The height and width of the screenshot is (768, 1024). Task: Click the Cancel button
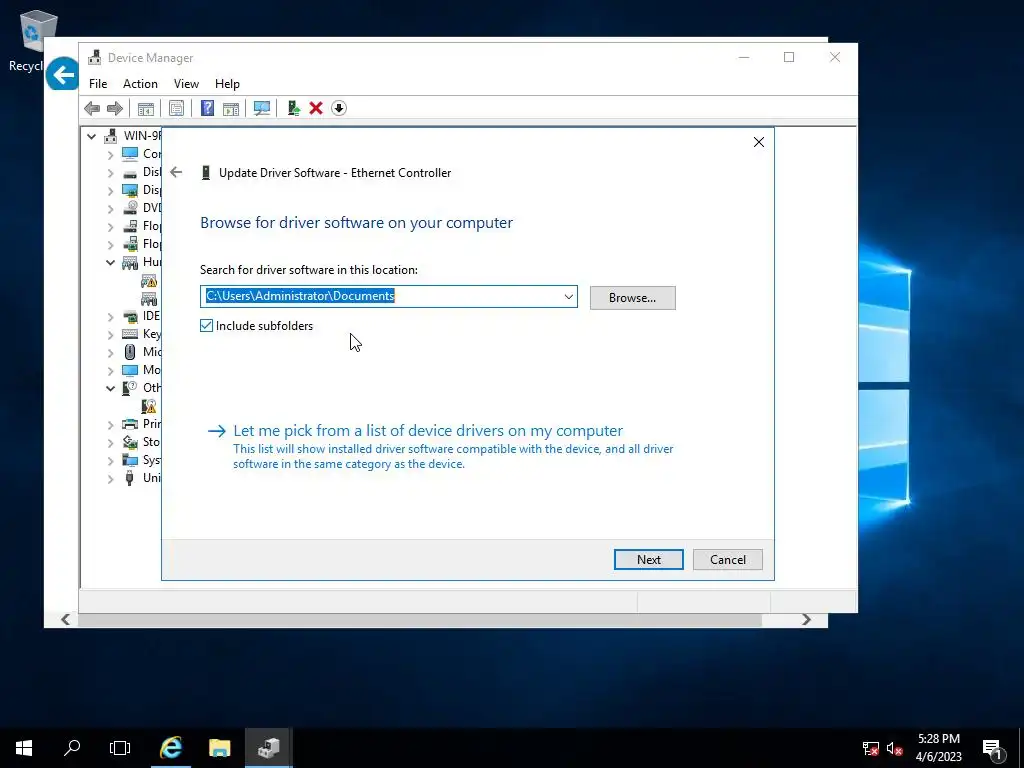pos(728,560)
